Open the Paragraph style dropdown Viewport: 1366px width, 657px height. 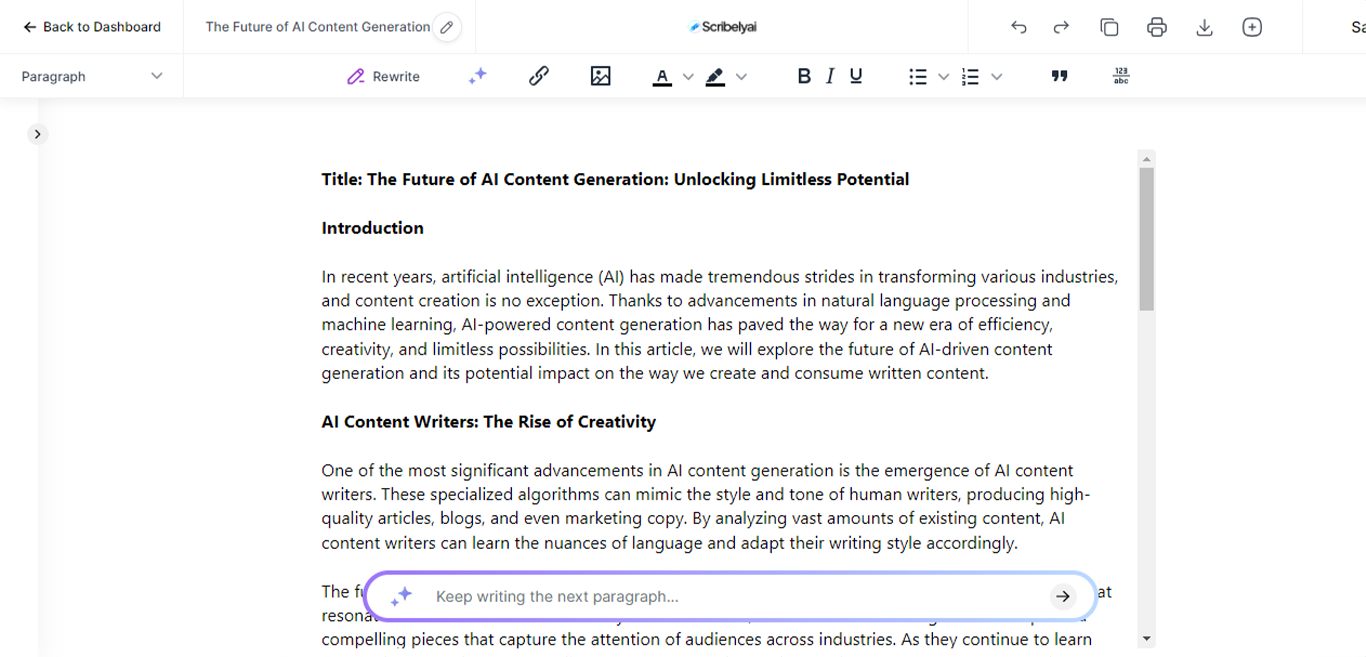(x=91, y=76)
